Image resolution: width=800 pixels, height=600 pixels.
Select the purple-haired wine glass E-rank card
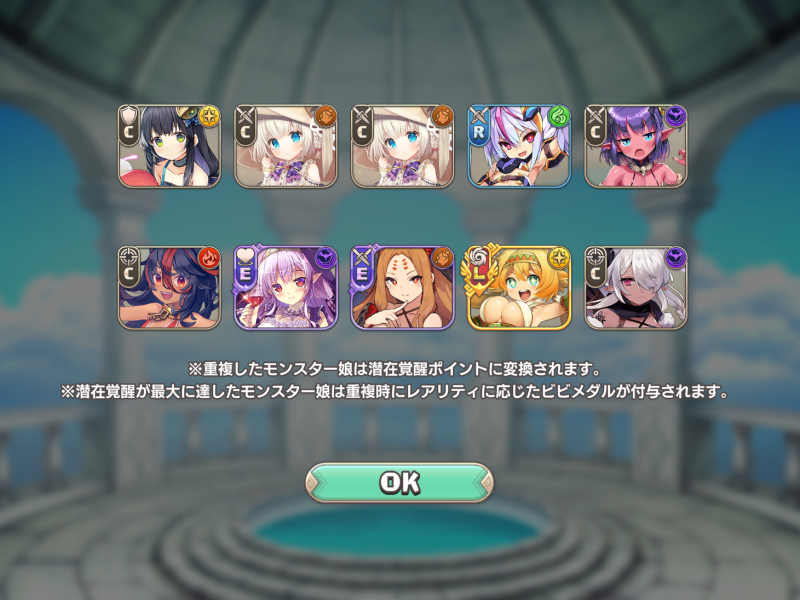point(286,288)
